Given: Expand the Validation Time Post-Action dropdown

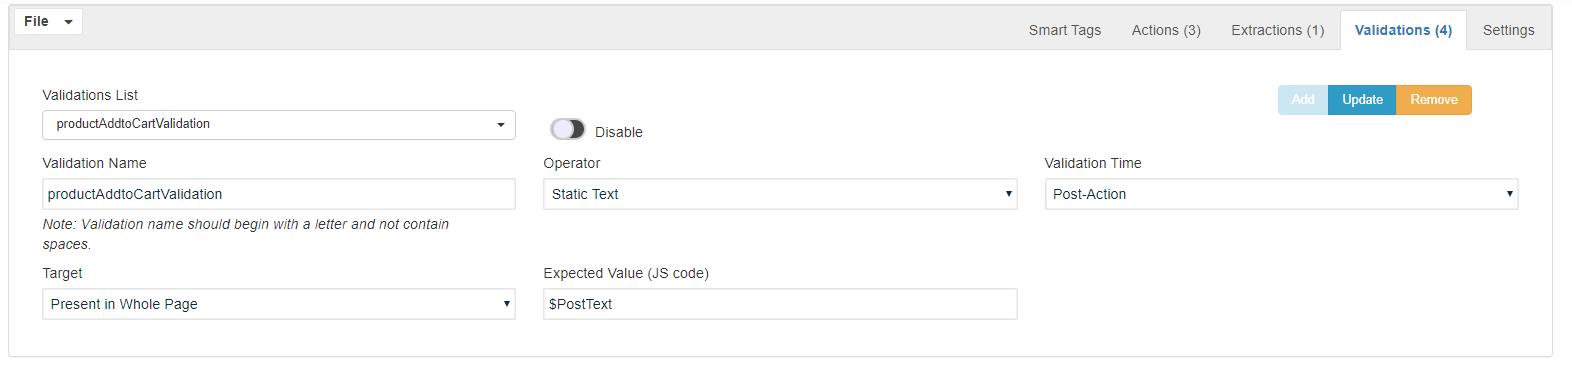Looking at the screenshot, I should (1281, 194).
